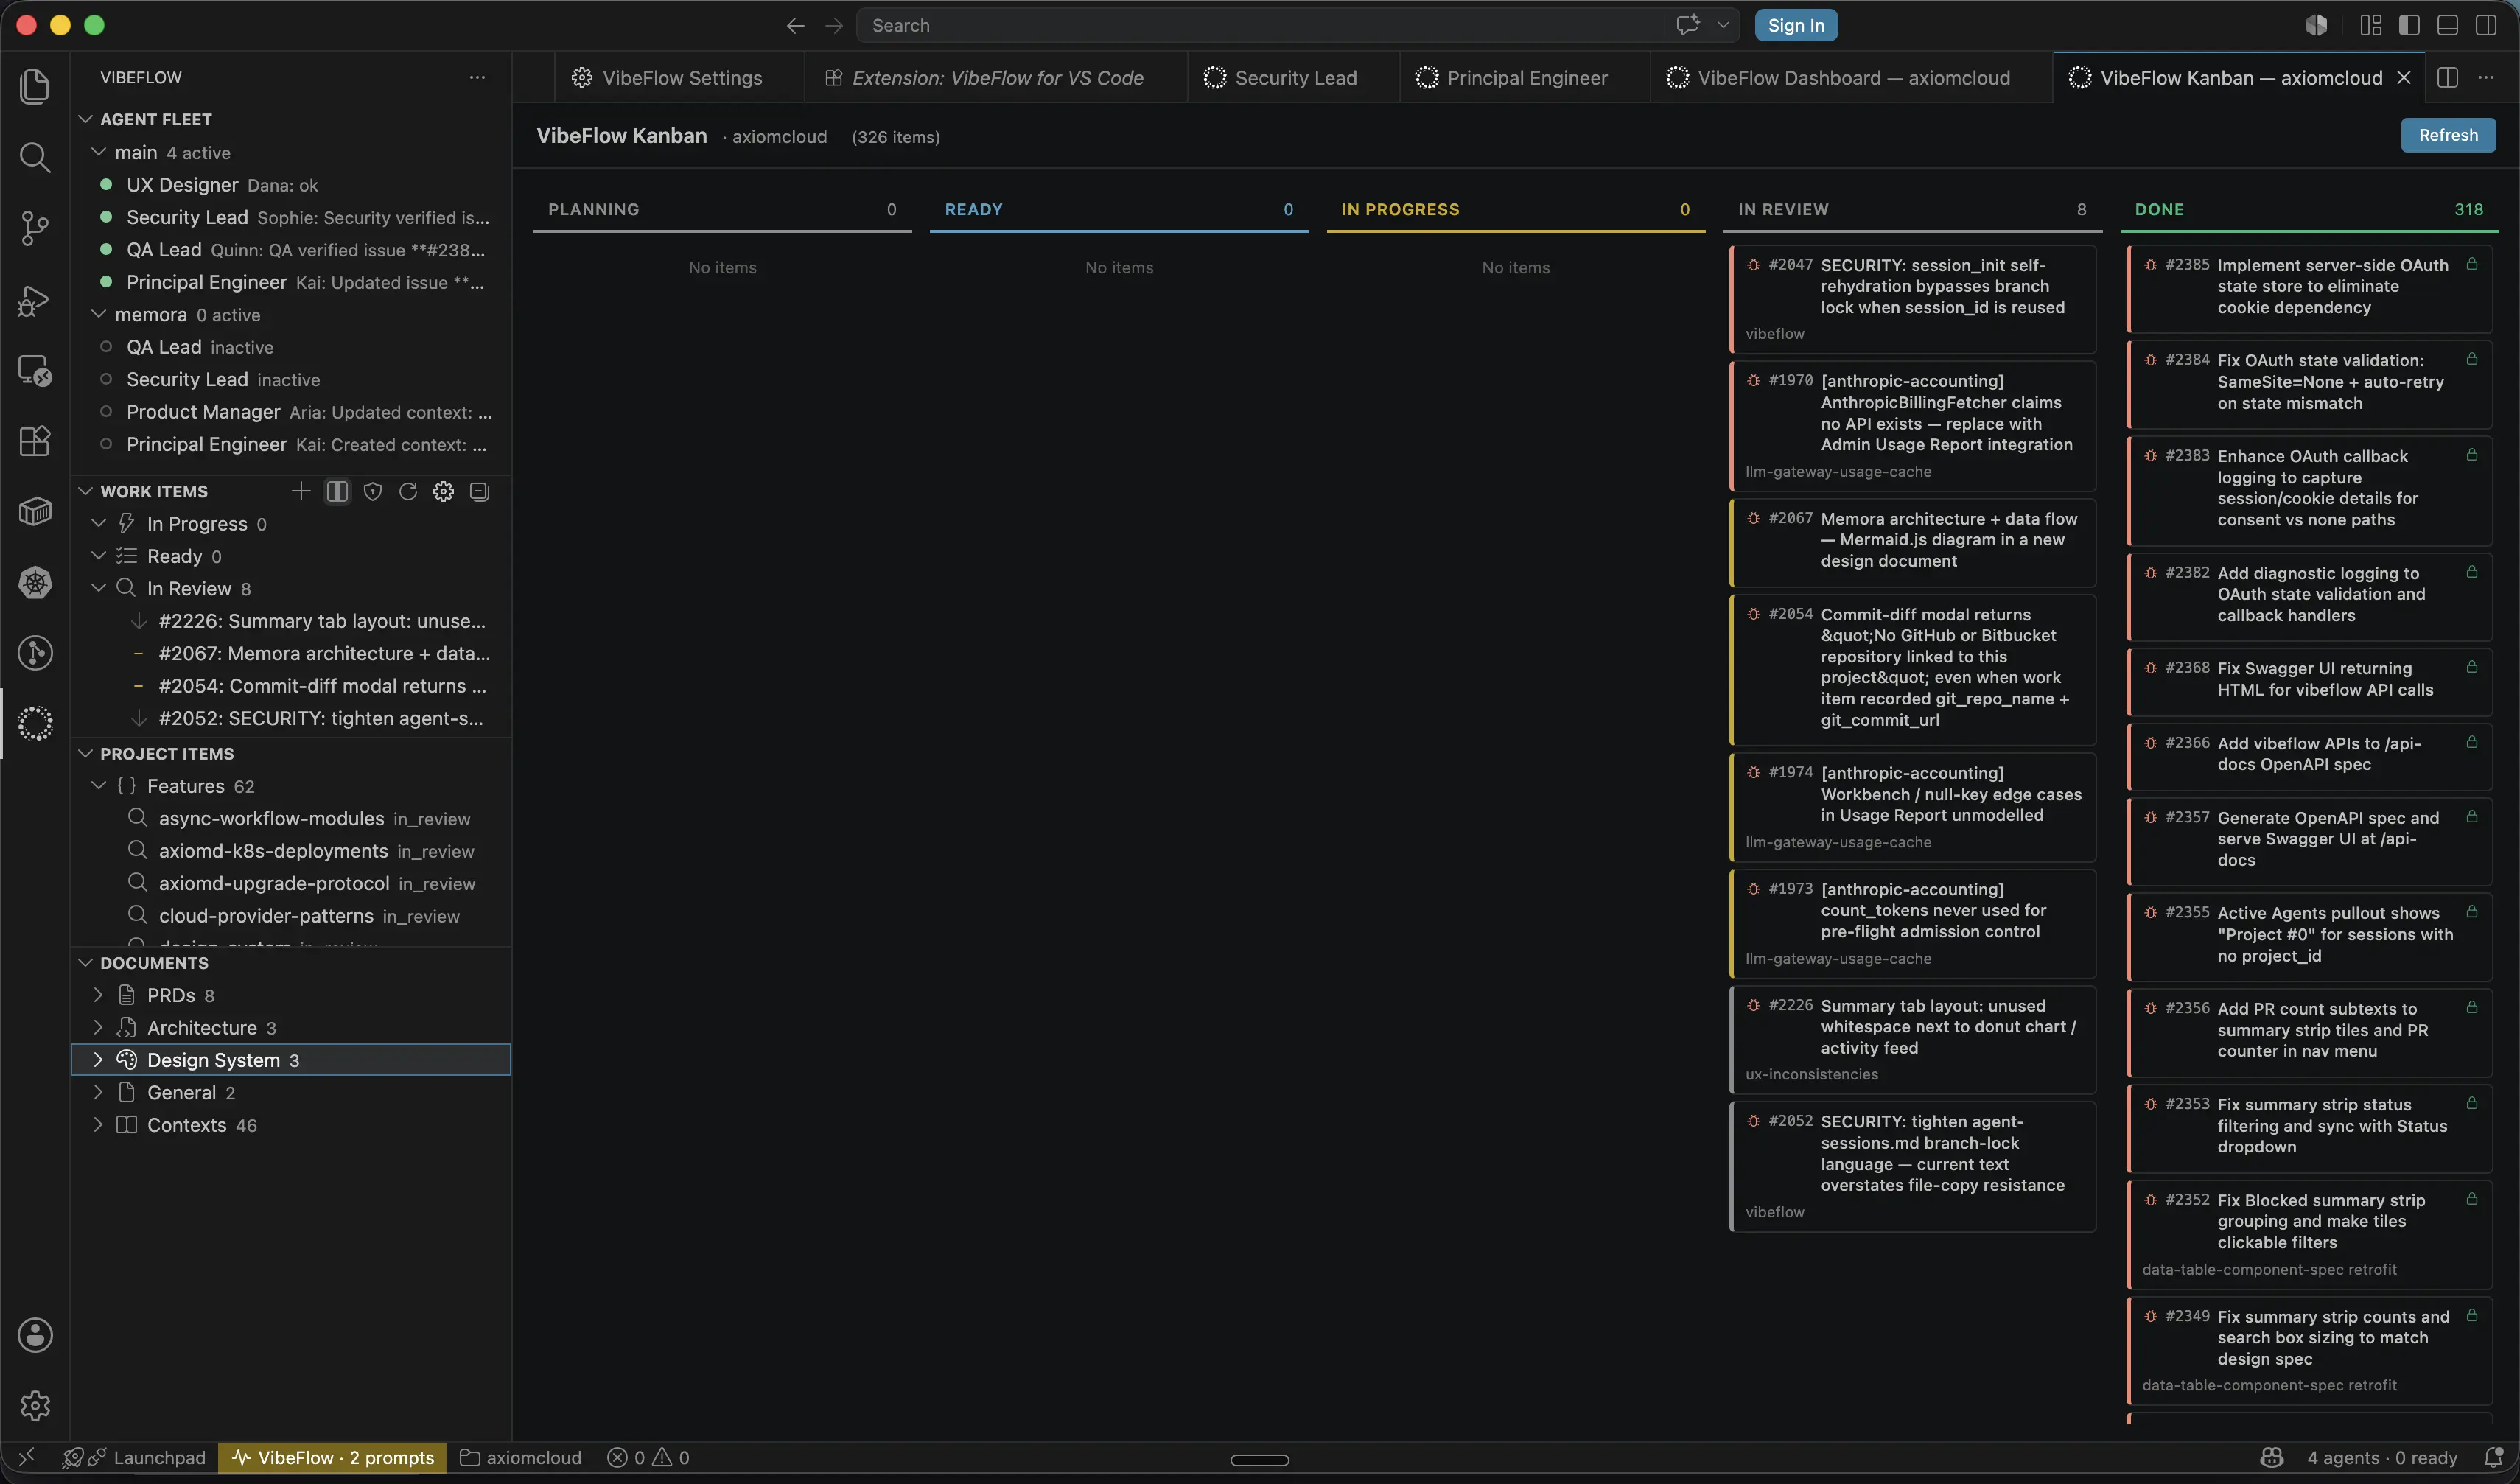The width and height of the screenshot is (2520, 1484).
Task: Close the VibeFlow Kanban tab
Action: point(2404,77)
